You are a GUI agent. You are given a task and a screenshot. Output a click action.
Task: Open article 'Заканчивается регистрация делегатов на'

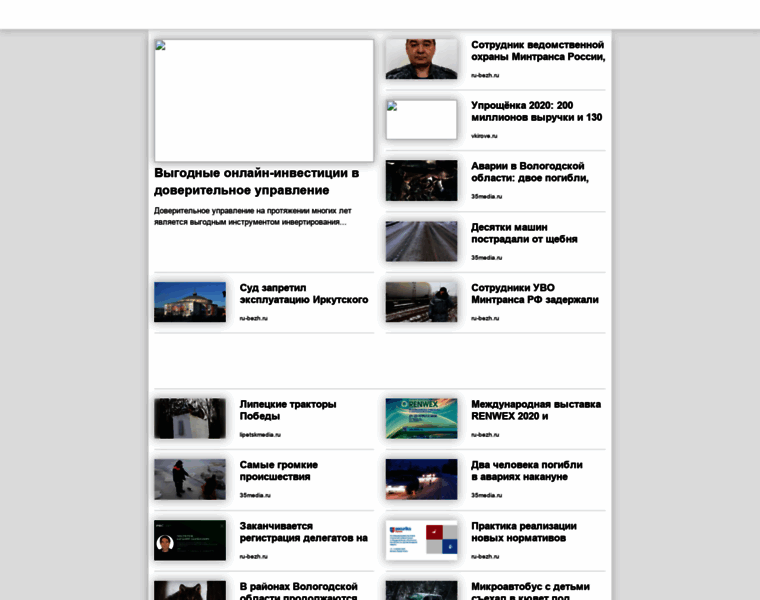click(x=303, y=532)
